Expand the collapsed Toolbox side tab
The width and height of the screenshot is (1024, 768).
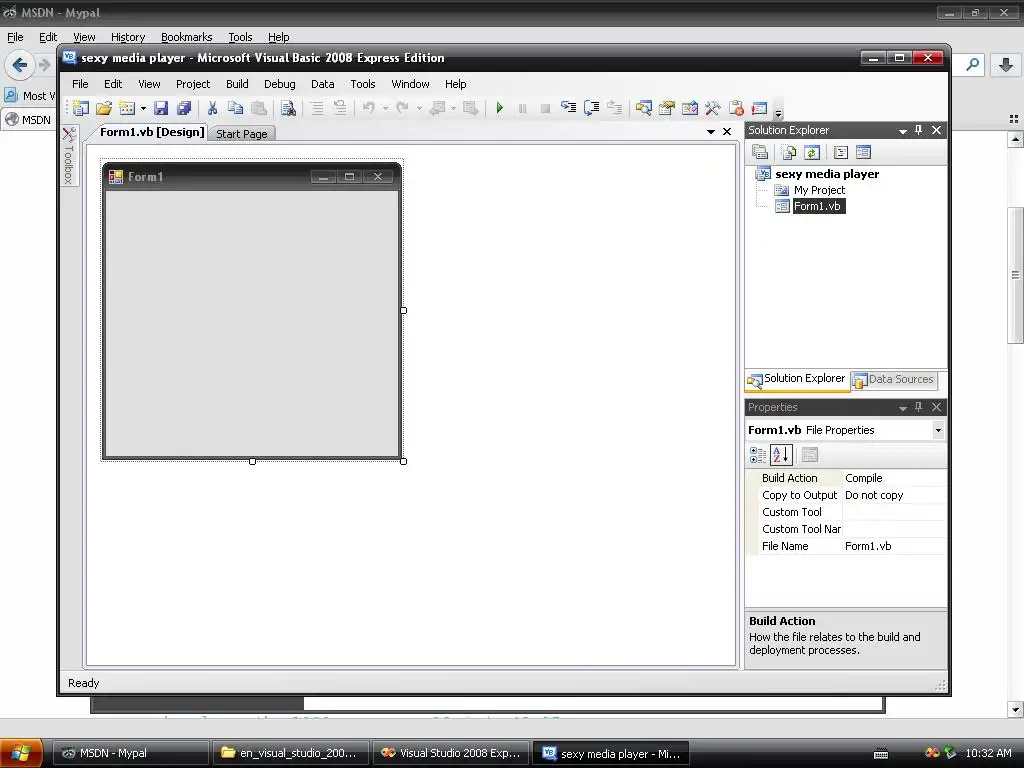coord(69,155)
